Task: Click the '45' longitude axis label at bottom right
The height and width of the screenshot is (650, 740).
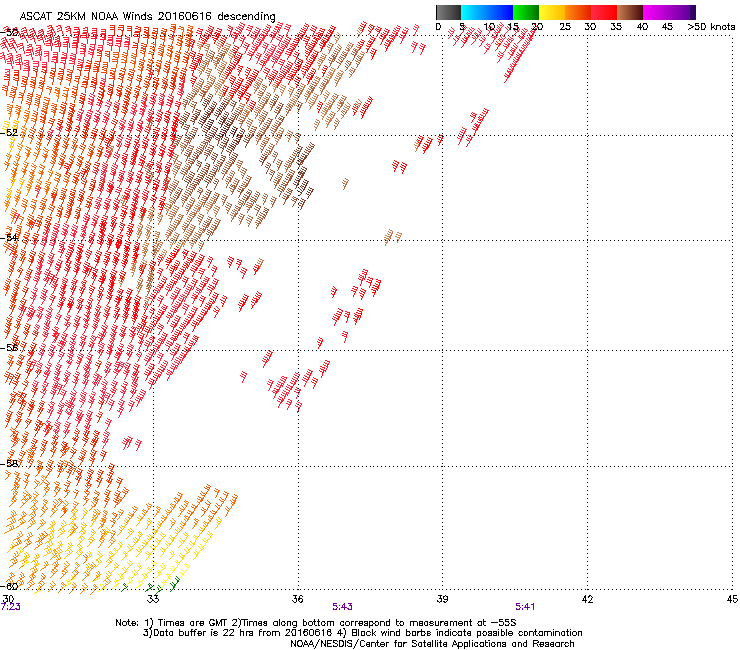Action: [x=732, y=599]
